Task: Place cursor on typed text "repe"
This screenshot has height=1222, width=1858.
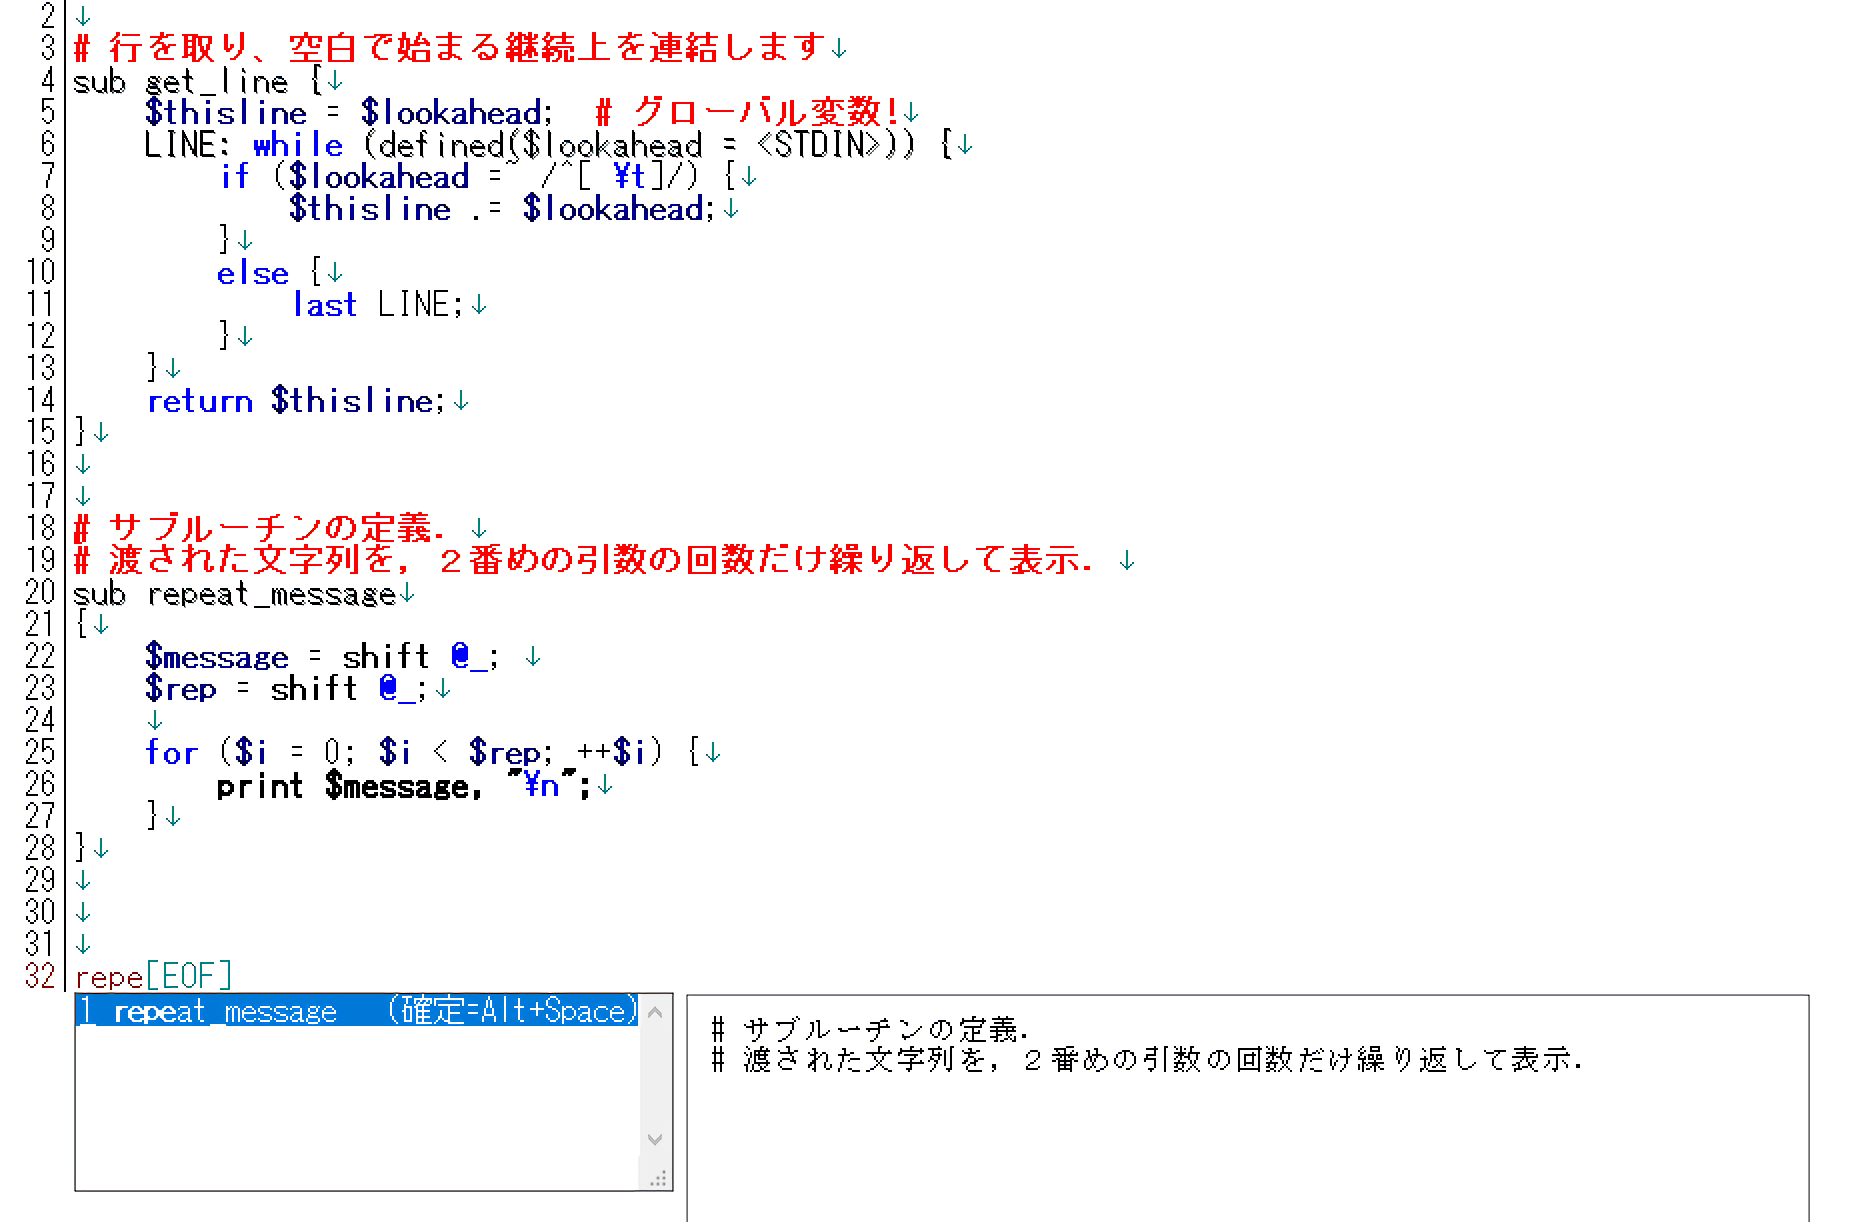Action: 108,976
